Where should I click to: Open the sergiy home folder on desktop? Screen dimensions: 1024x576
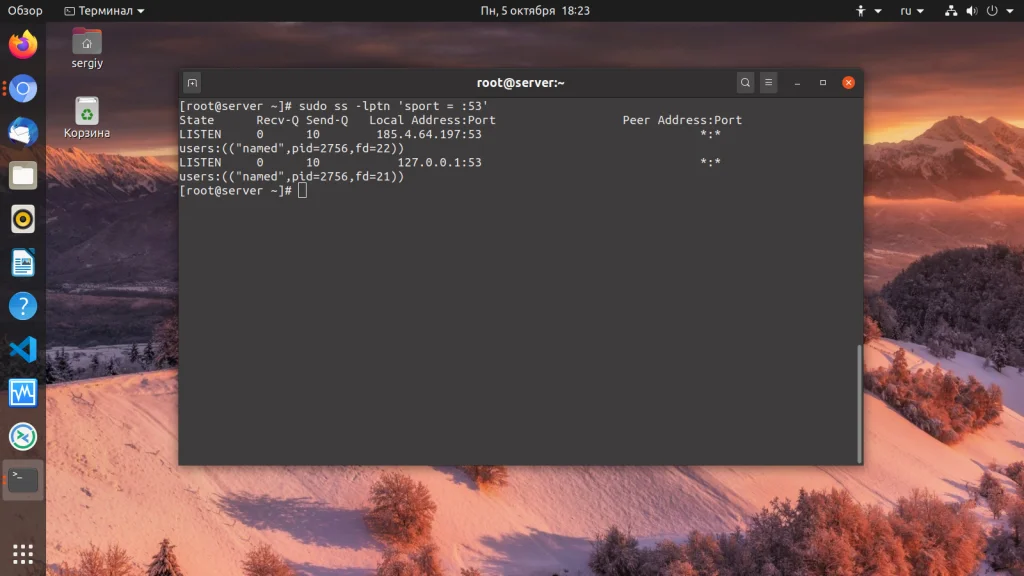click(87, 48)
